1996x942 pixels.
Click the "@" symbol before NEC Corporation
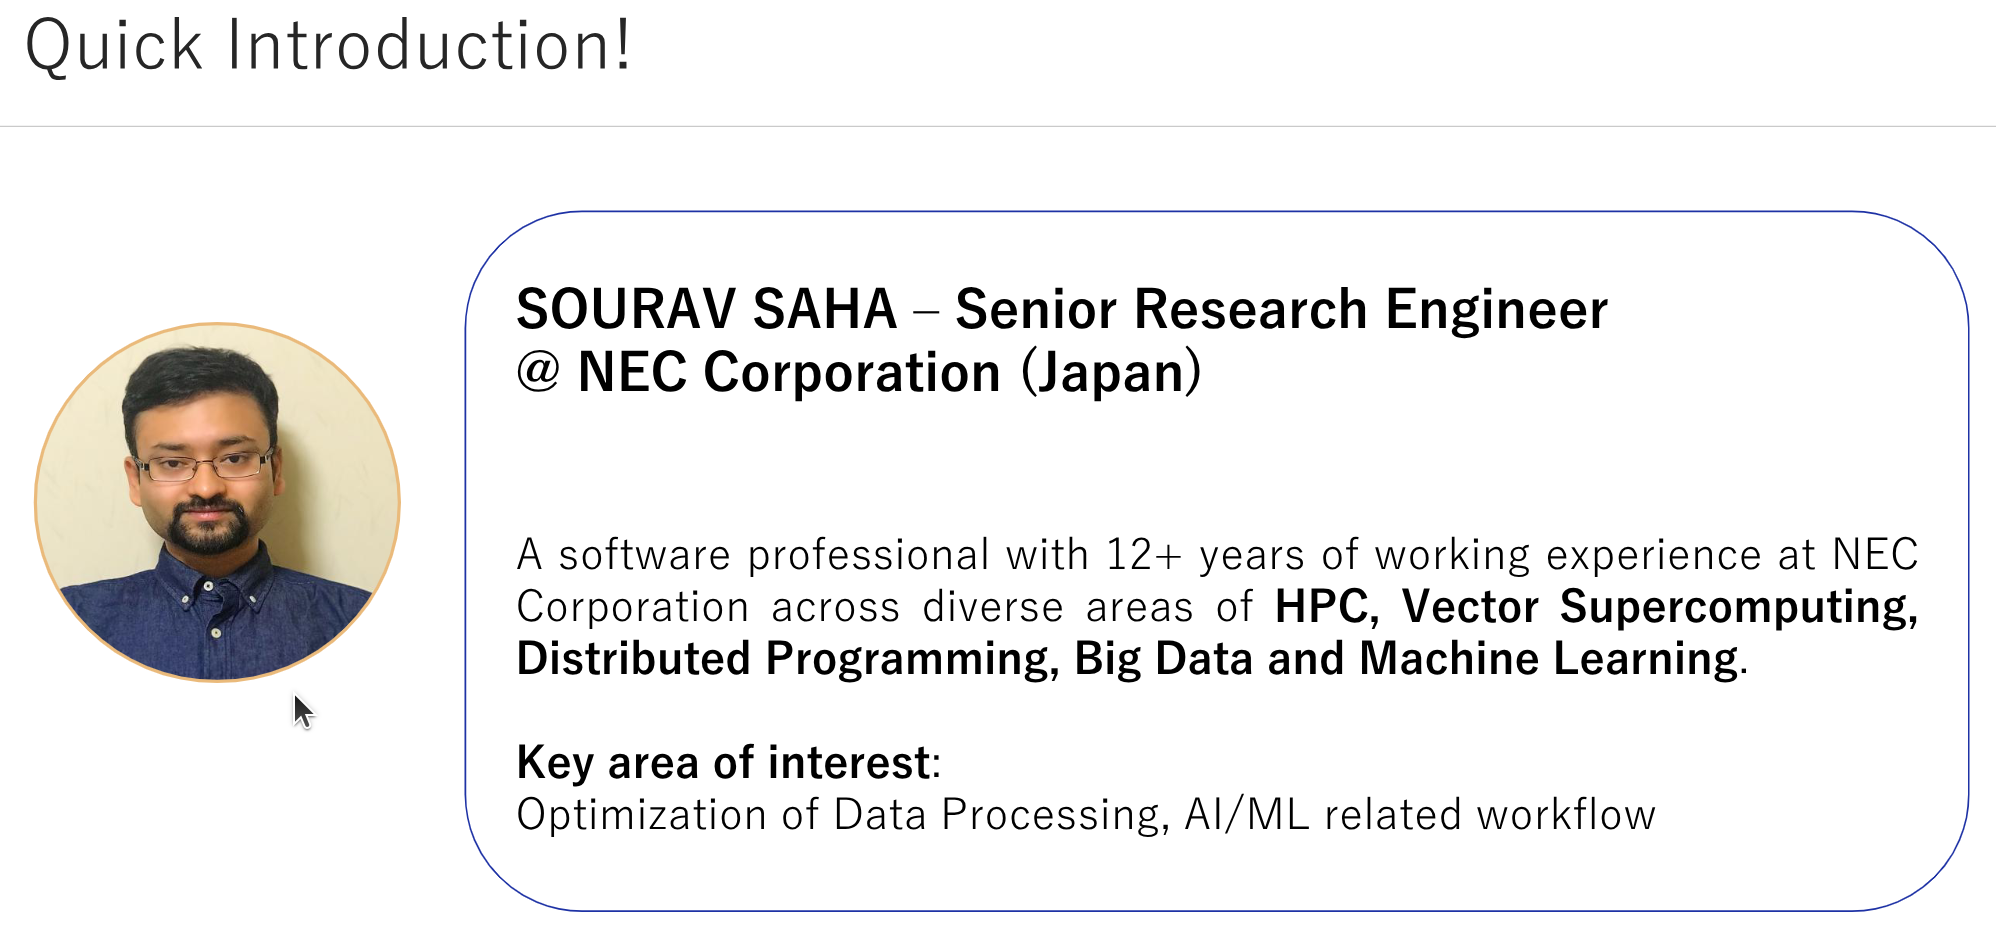[538, 373]
